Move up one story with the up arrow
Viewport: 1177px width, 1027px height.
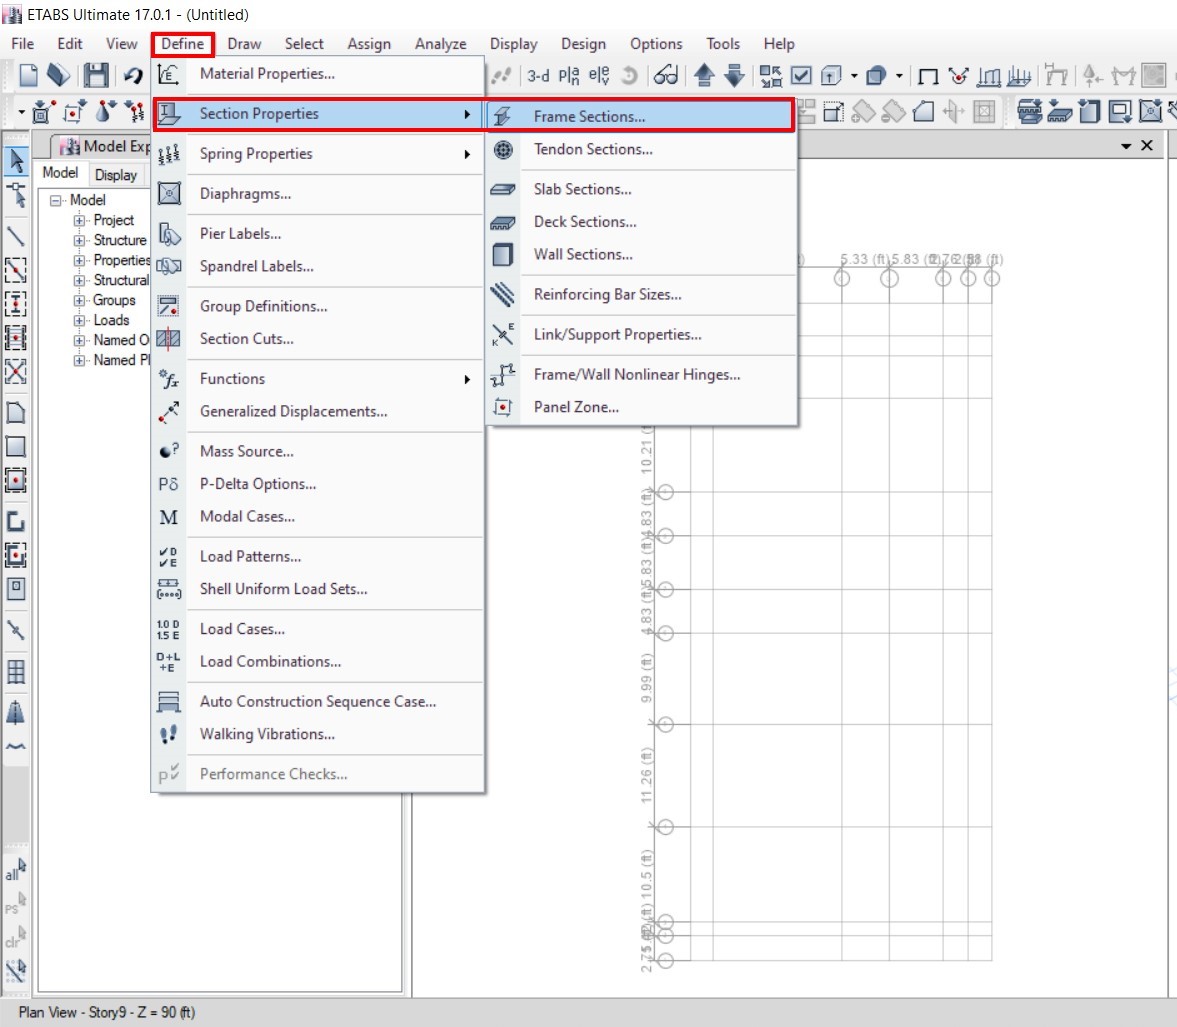(x=702, y=75)
